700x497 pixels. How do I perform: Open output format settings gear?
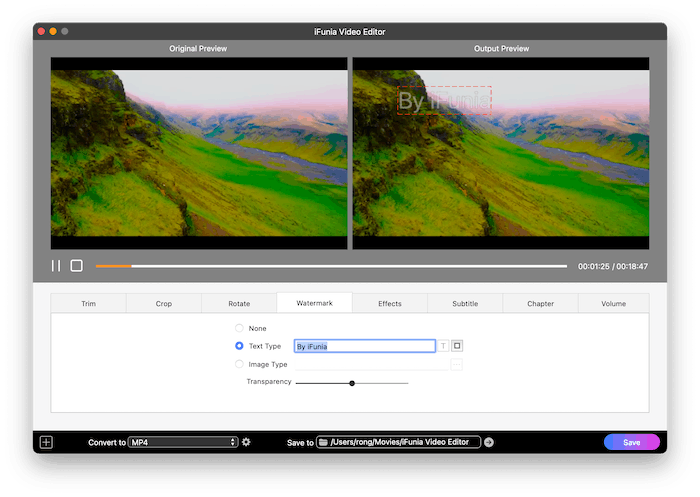click(246, 442)
